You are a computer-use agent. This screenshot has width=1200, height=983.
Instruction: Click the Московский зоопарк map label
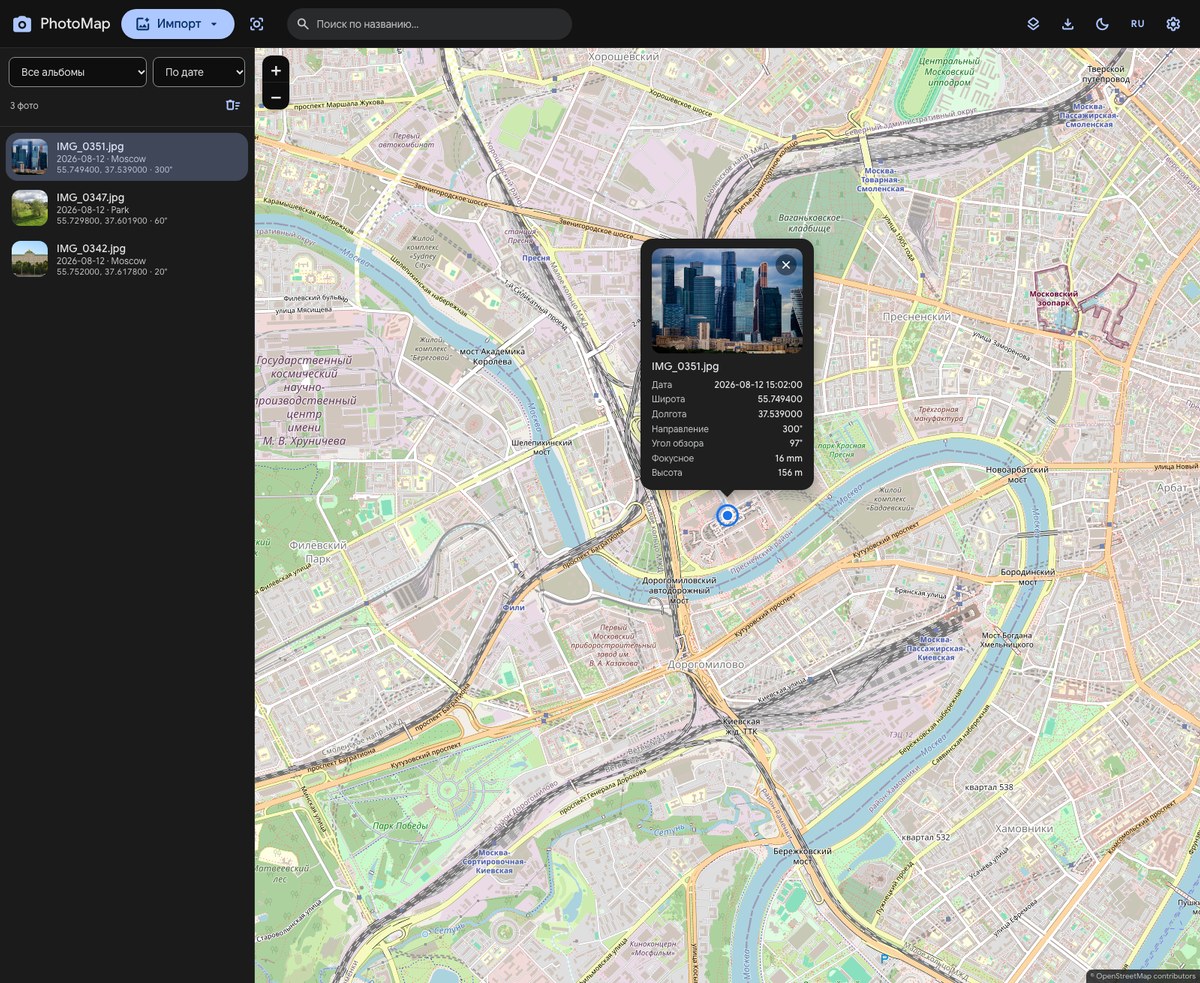point(1055,298)
